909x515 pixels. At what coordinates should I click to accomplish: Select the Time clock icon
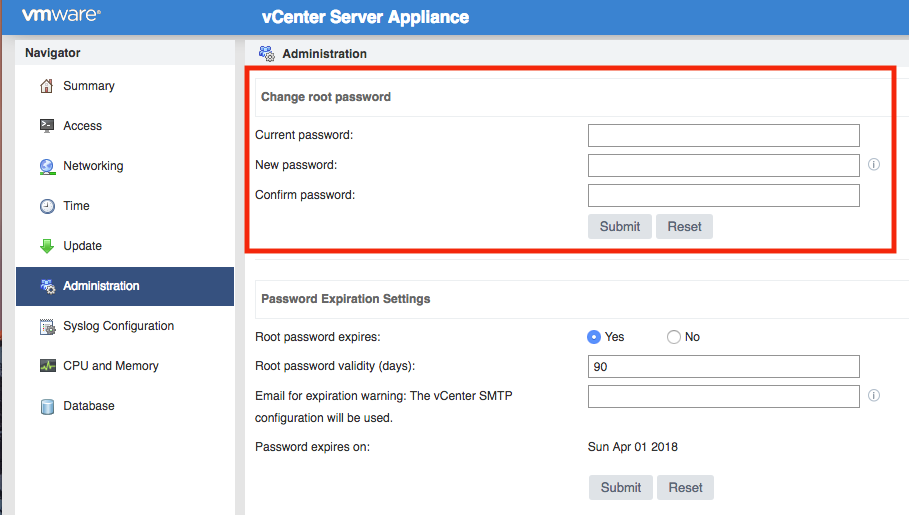tap(47, 206)
